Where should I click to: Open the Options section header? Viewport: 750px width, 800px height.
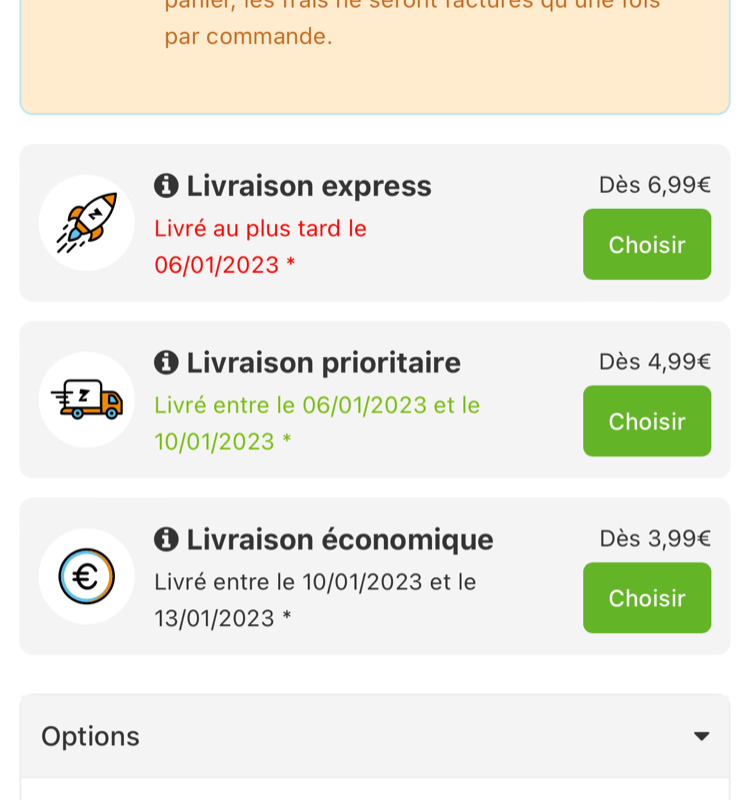(x=375, y=736)
